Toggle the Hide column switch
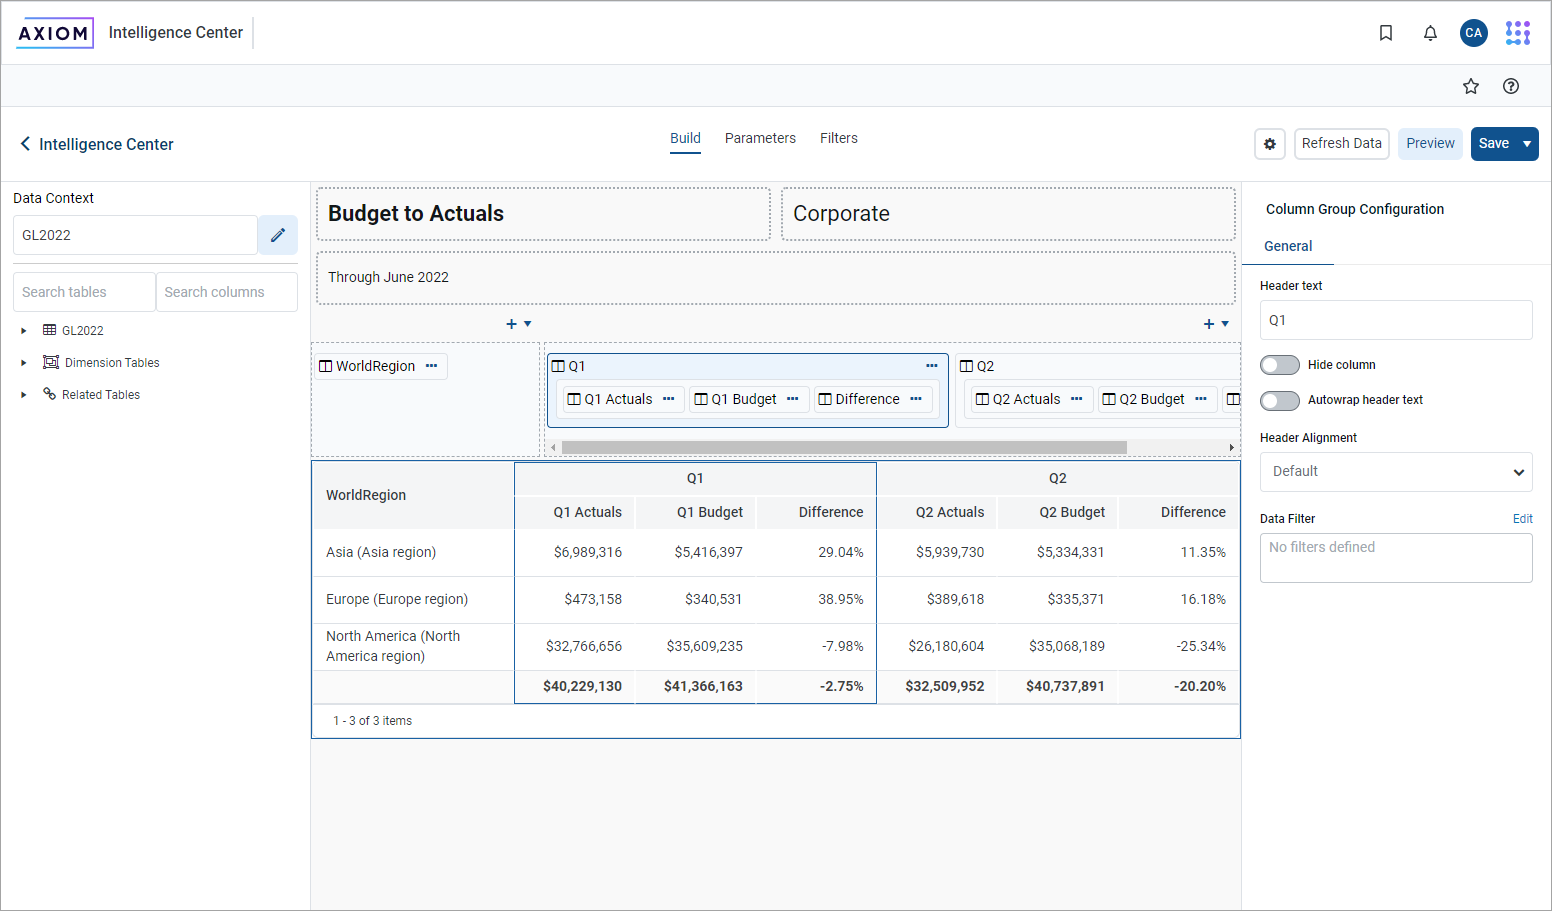This screenshot has width=1552, height=911. [1280, 365]
